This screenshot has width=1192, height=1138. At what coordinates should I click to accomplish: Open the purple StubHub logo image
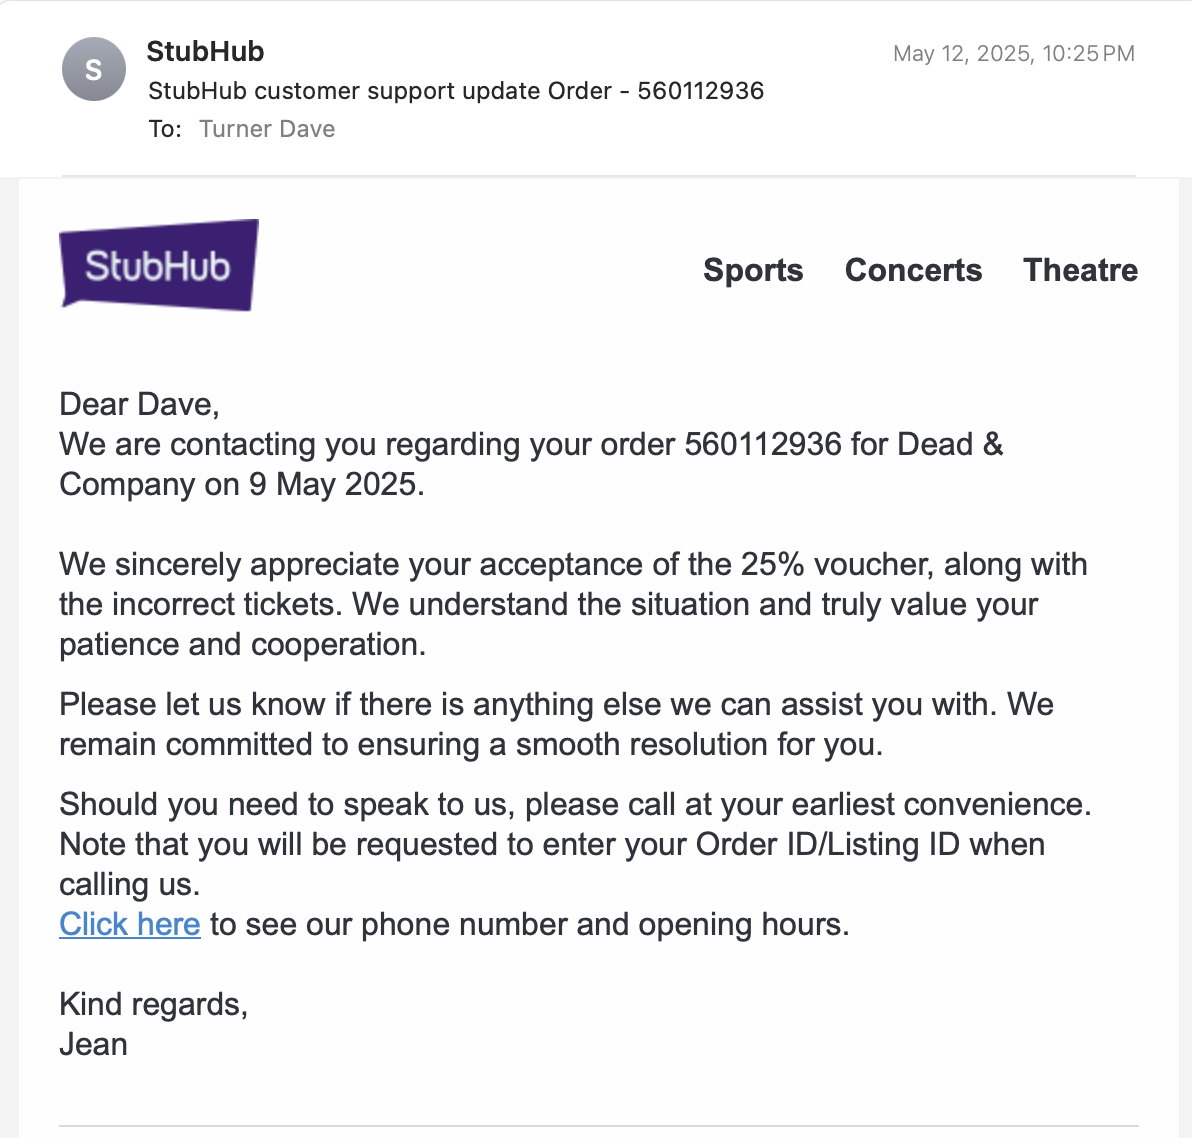click(x=159, y=265)
